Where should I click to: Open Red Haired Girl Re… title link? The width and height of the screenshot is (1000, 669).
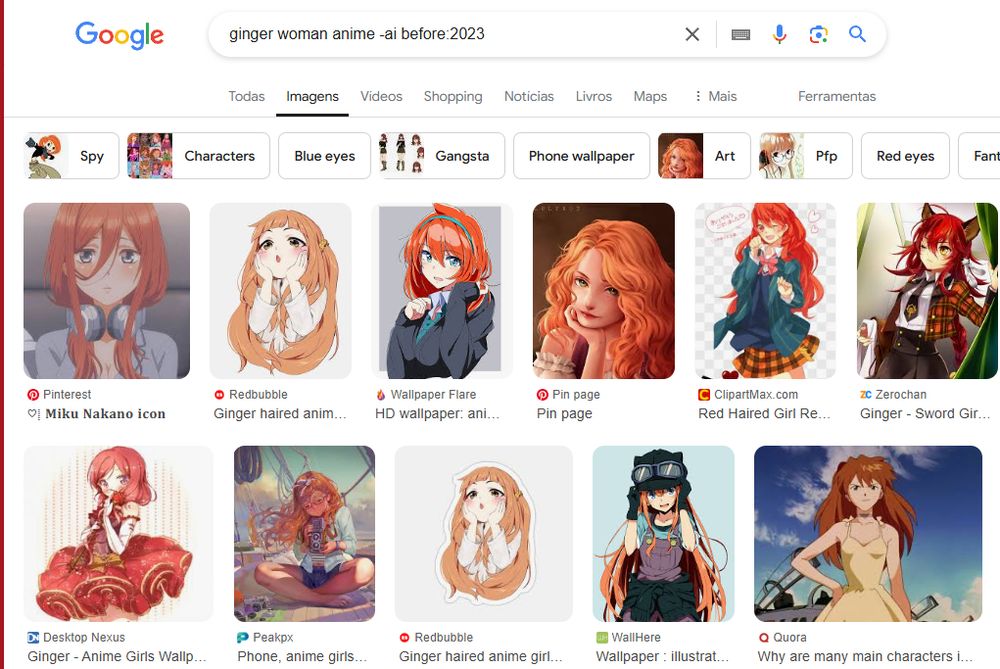(x=764, y=414)
